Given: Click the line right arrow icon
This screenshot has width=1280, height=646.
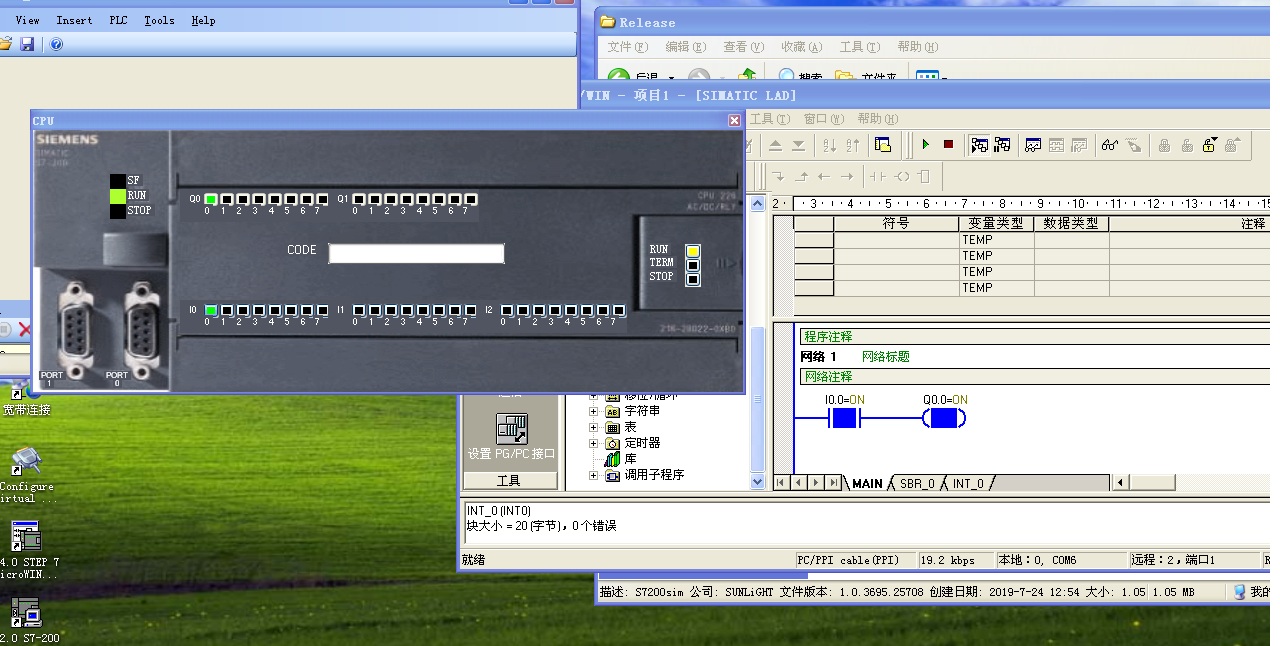Looking at the screenshot, I should click(847, 176).
